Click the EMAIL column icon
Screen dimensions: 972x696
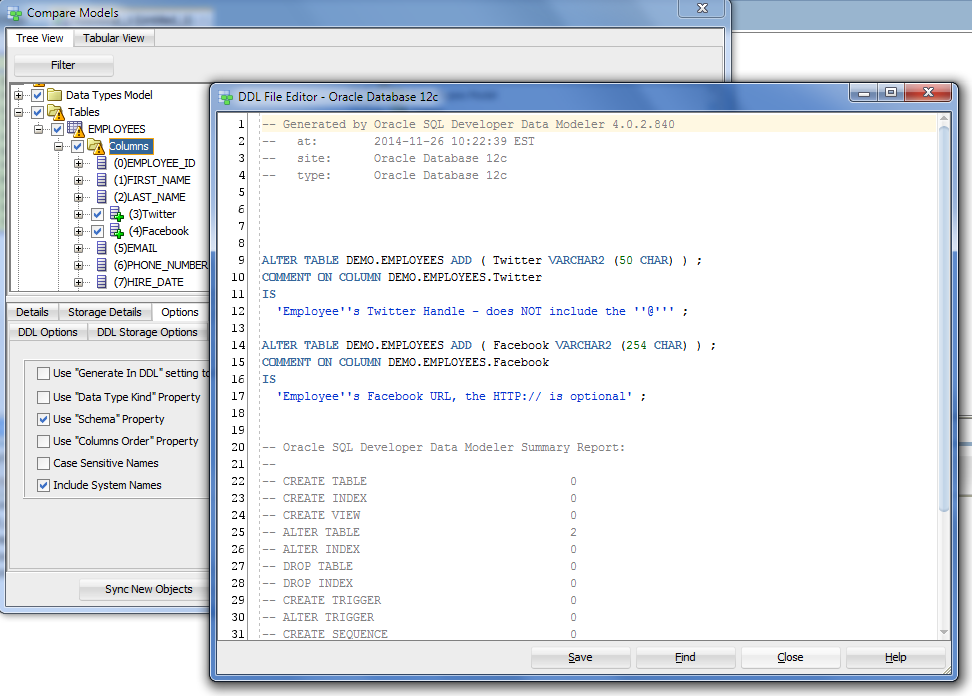[102, 248]
